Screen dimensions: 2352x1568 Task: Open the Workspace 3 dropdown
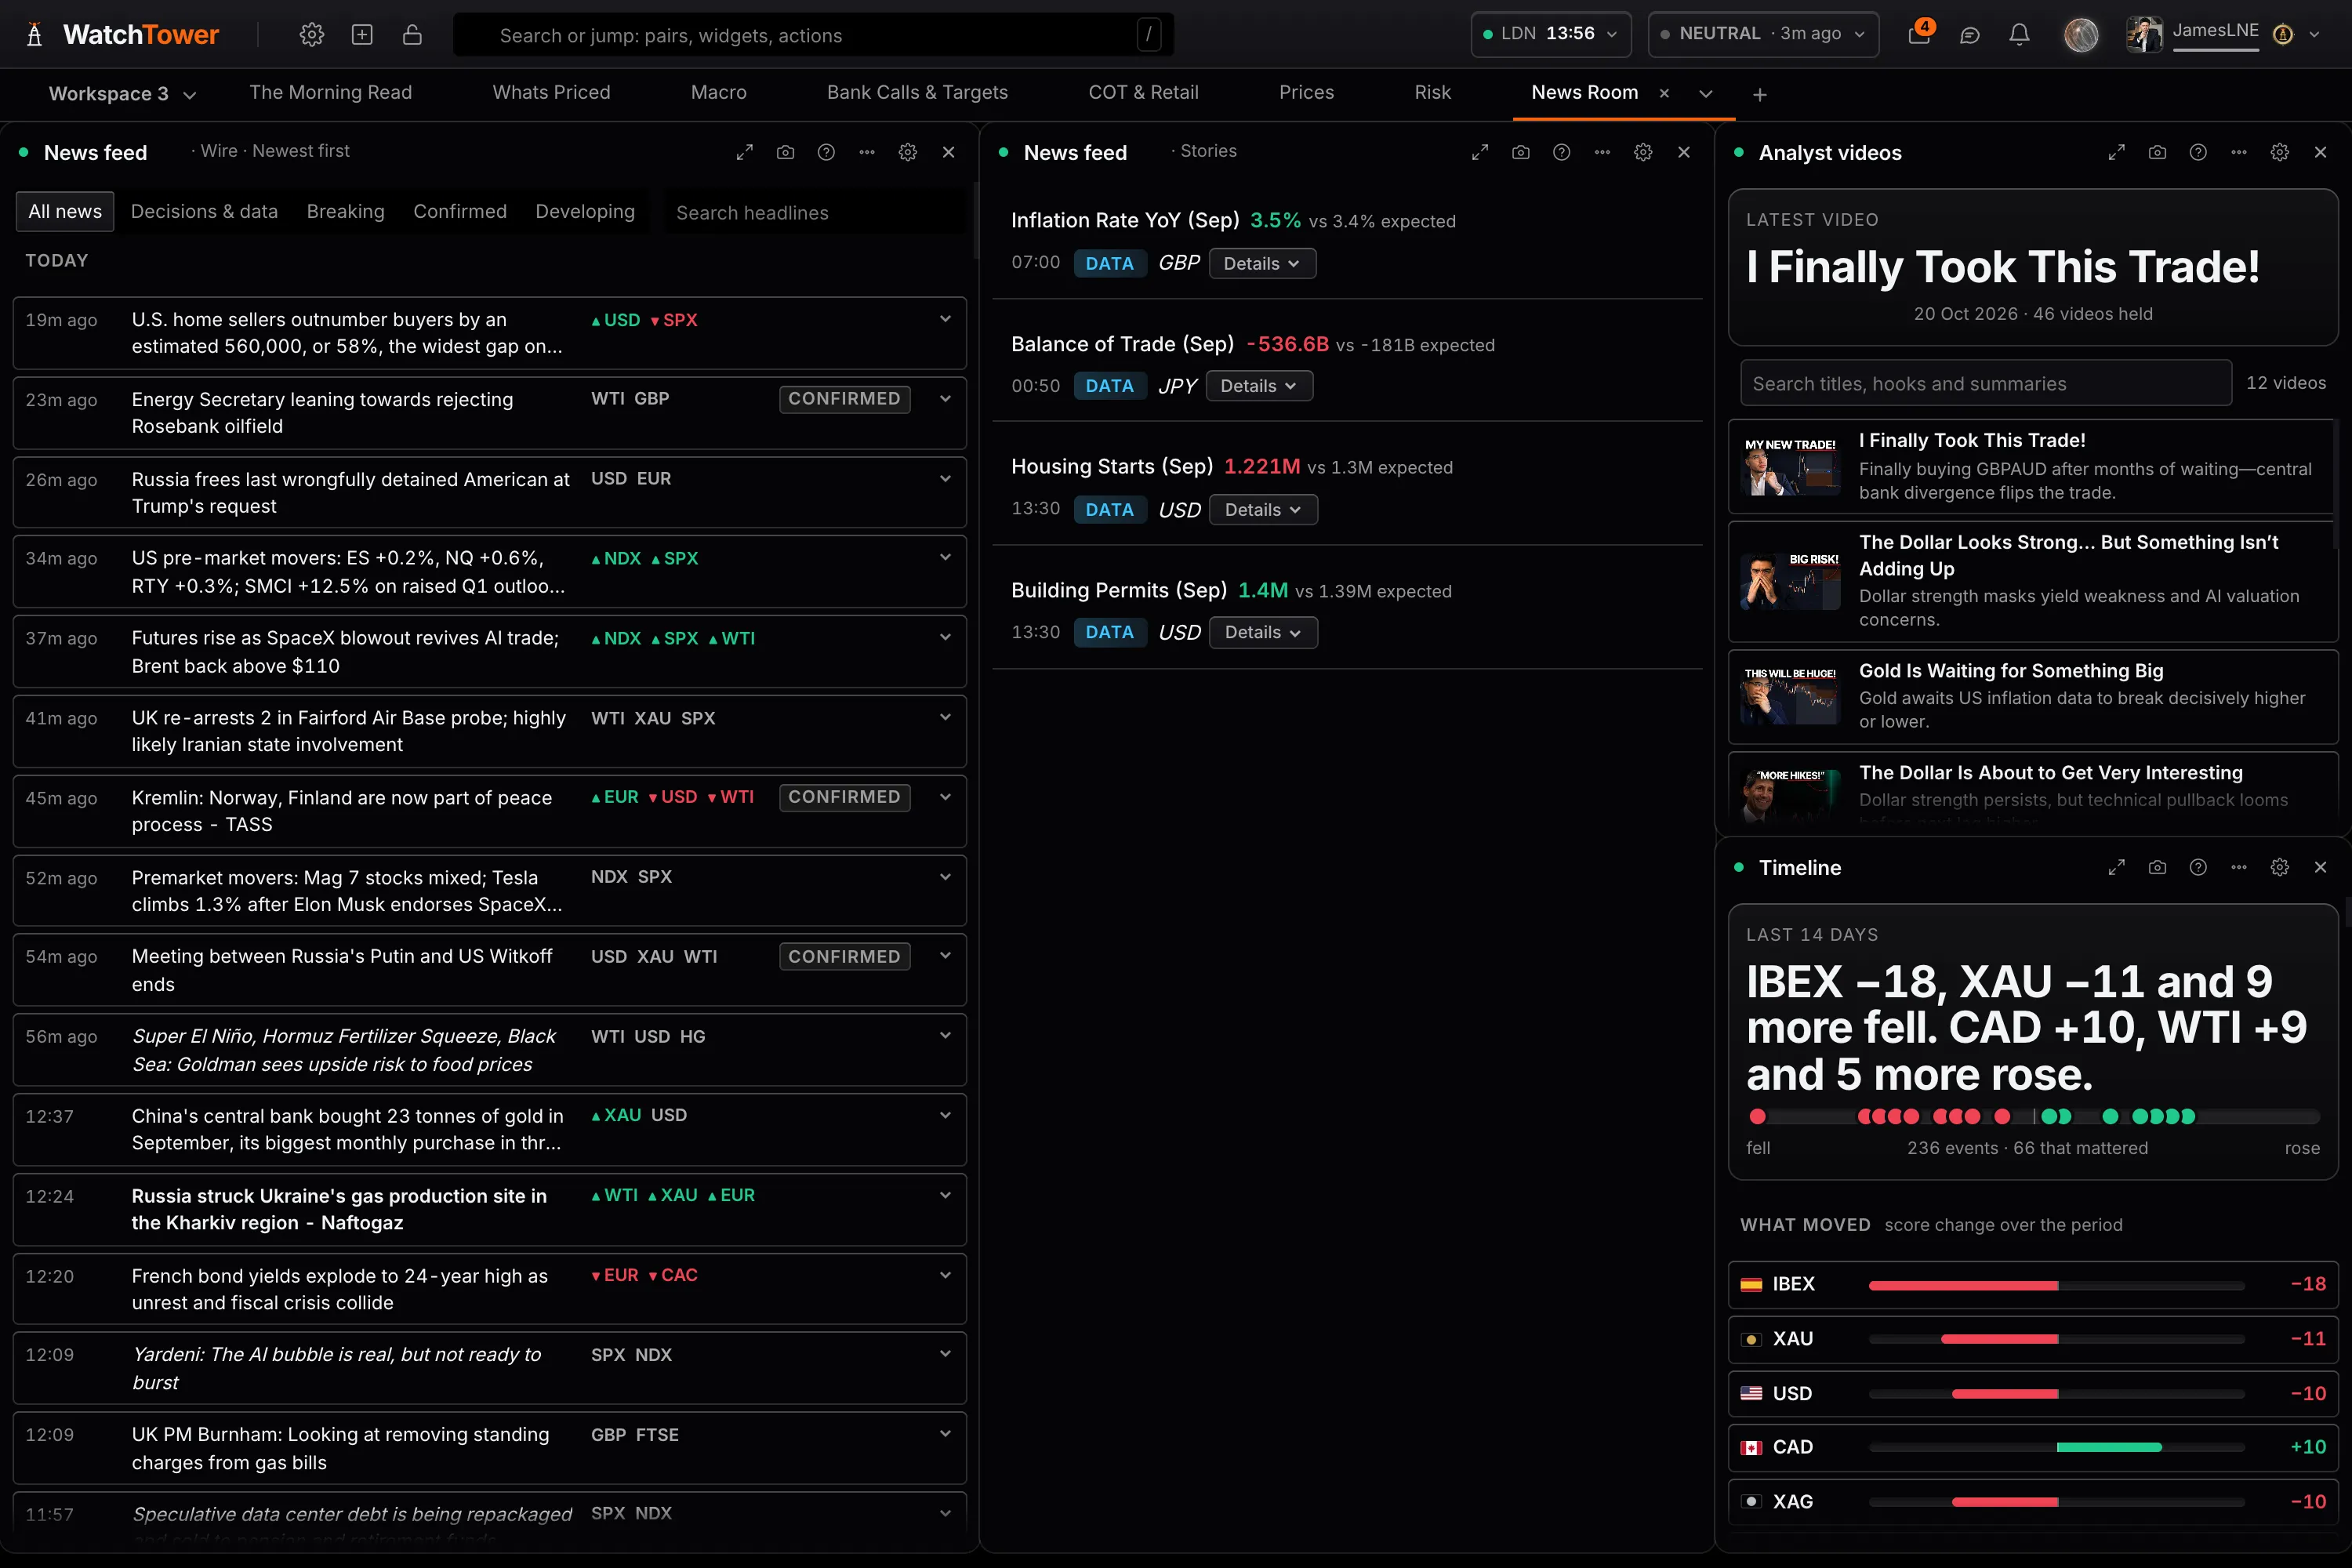point(122,94)
